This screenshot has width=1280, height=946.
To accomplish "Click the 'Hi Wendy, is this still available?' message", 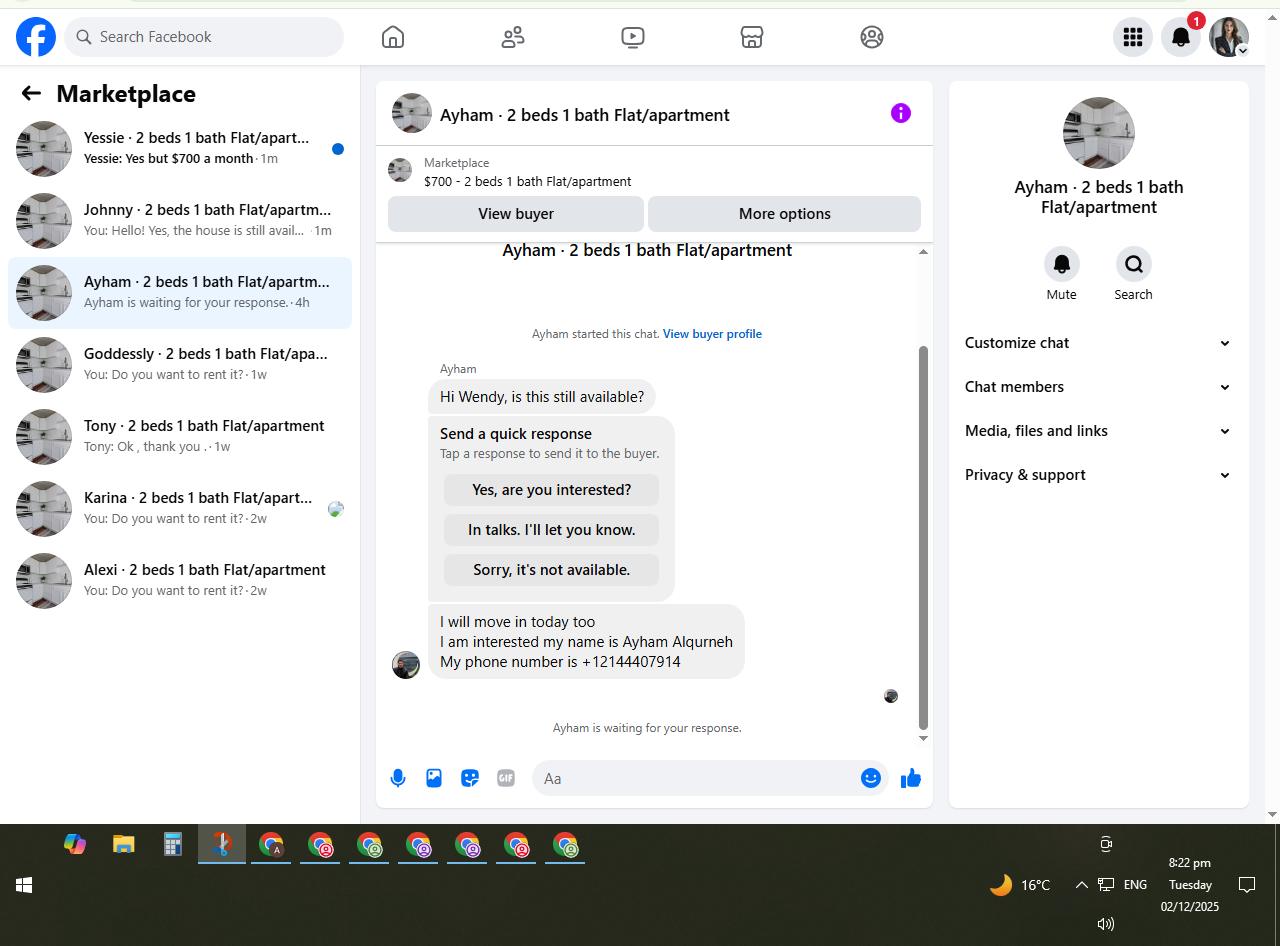I will click(x=542, y=397).
